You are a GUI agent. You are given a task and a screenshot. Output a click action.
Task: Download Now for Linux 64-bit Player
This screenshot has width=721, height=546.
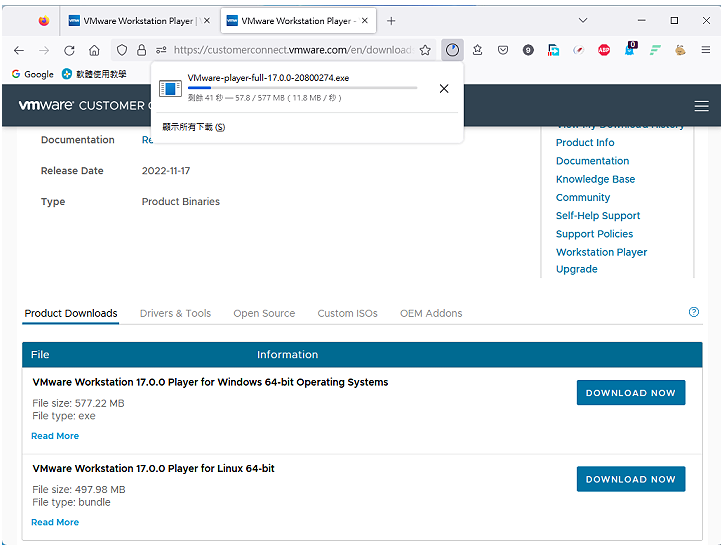click(631, 479)
